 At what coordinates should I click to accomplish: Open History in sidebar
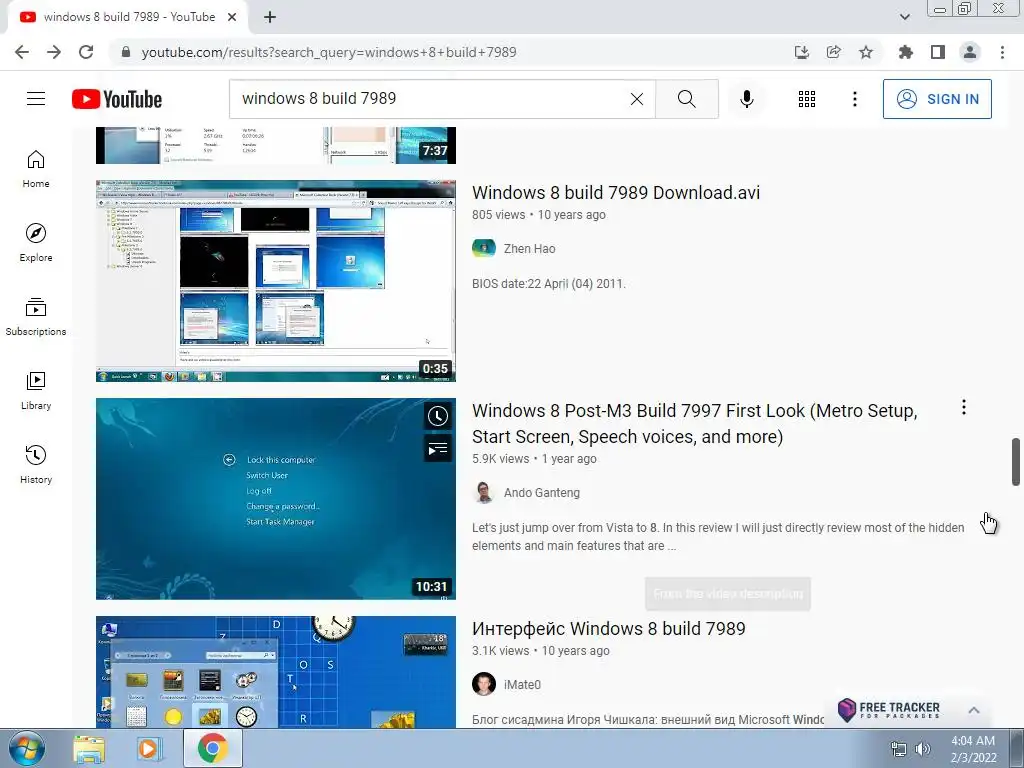click(36, 464)
